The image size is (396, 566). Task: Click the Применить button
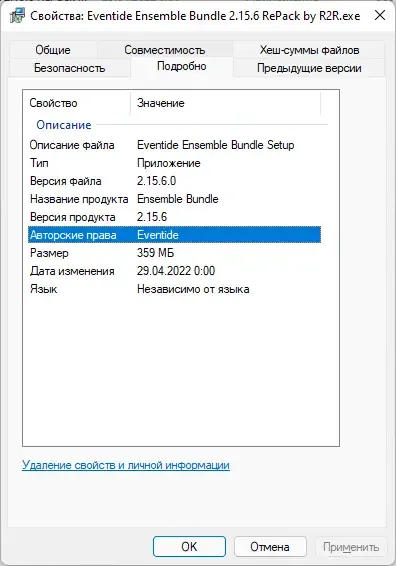(351, 547)
